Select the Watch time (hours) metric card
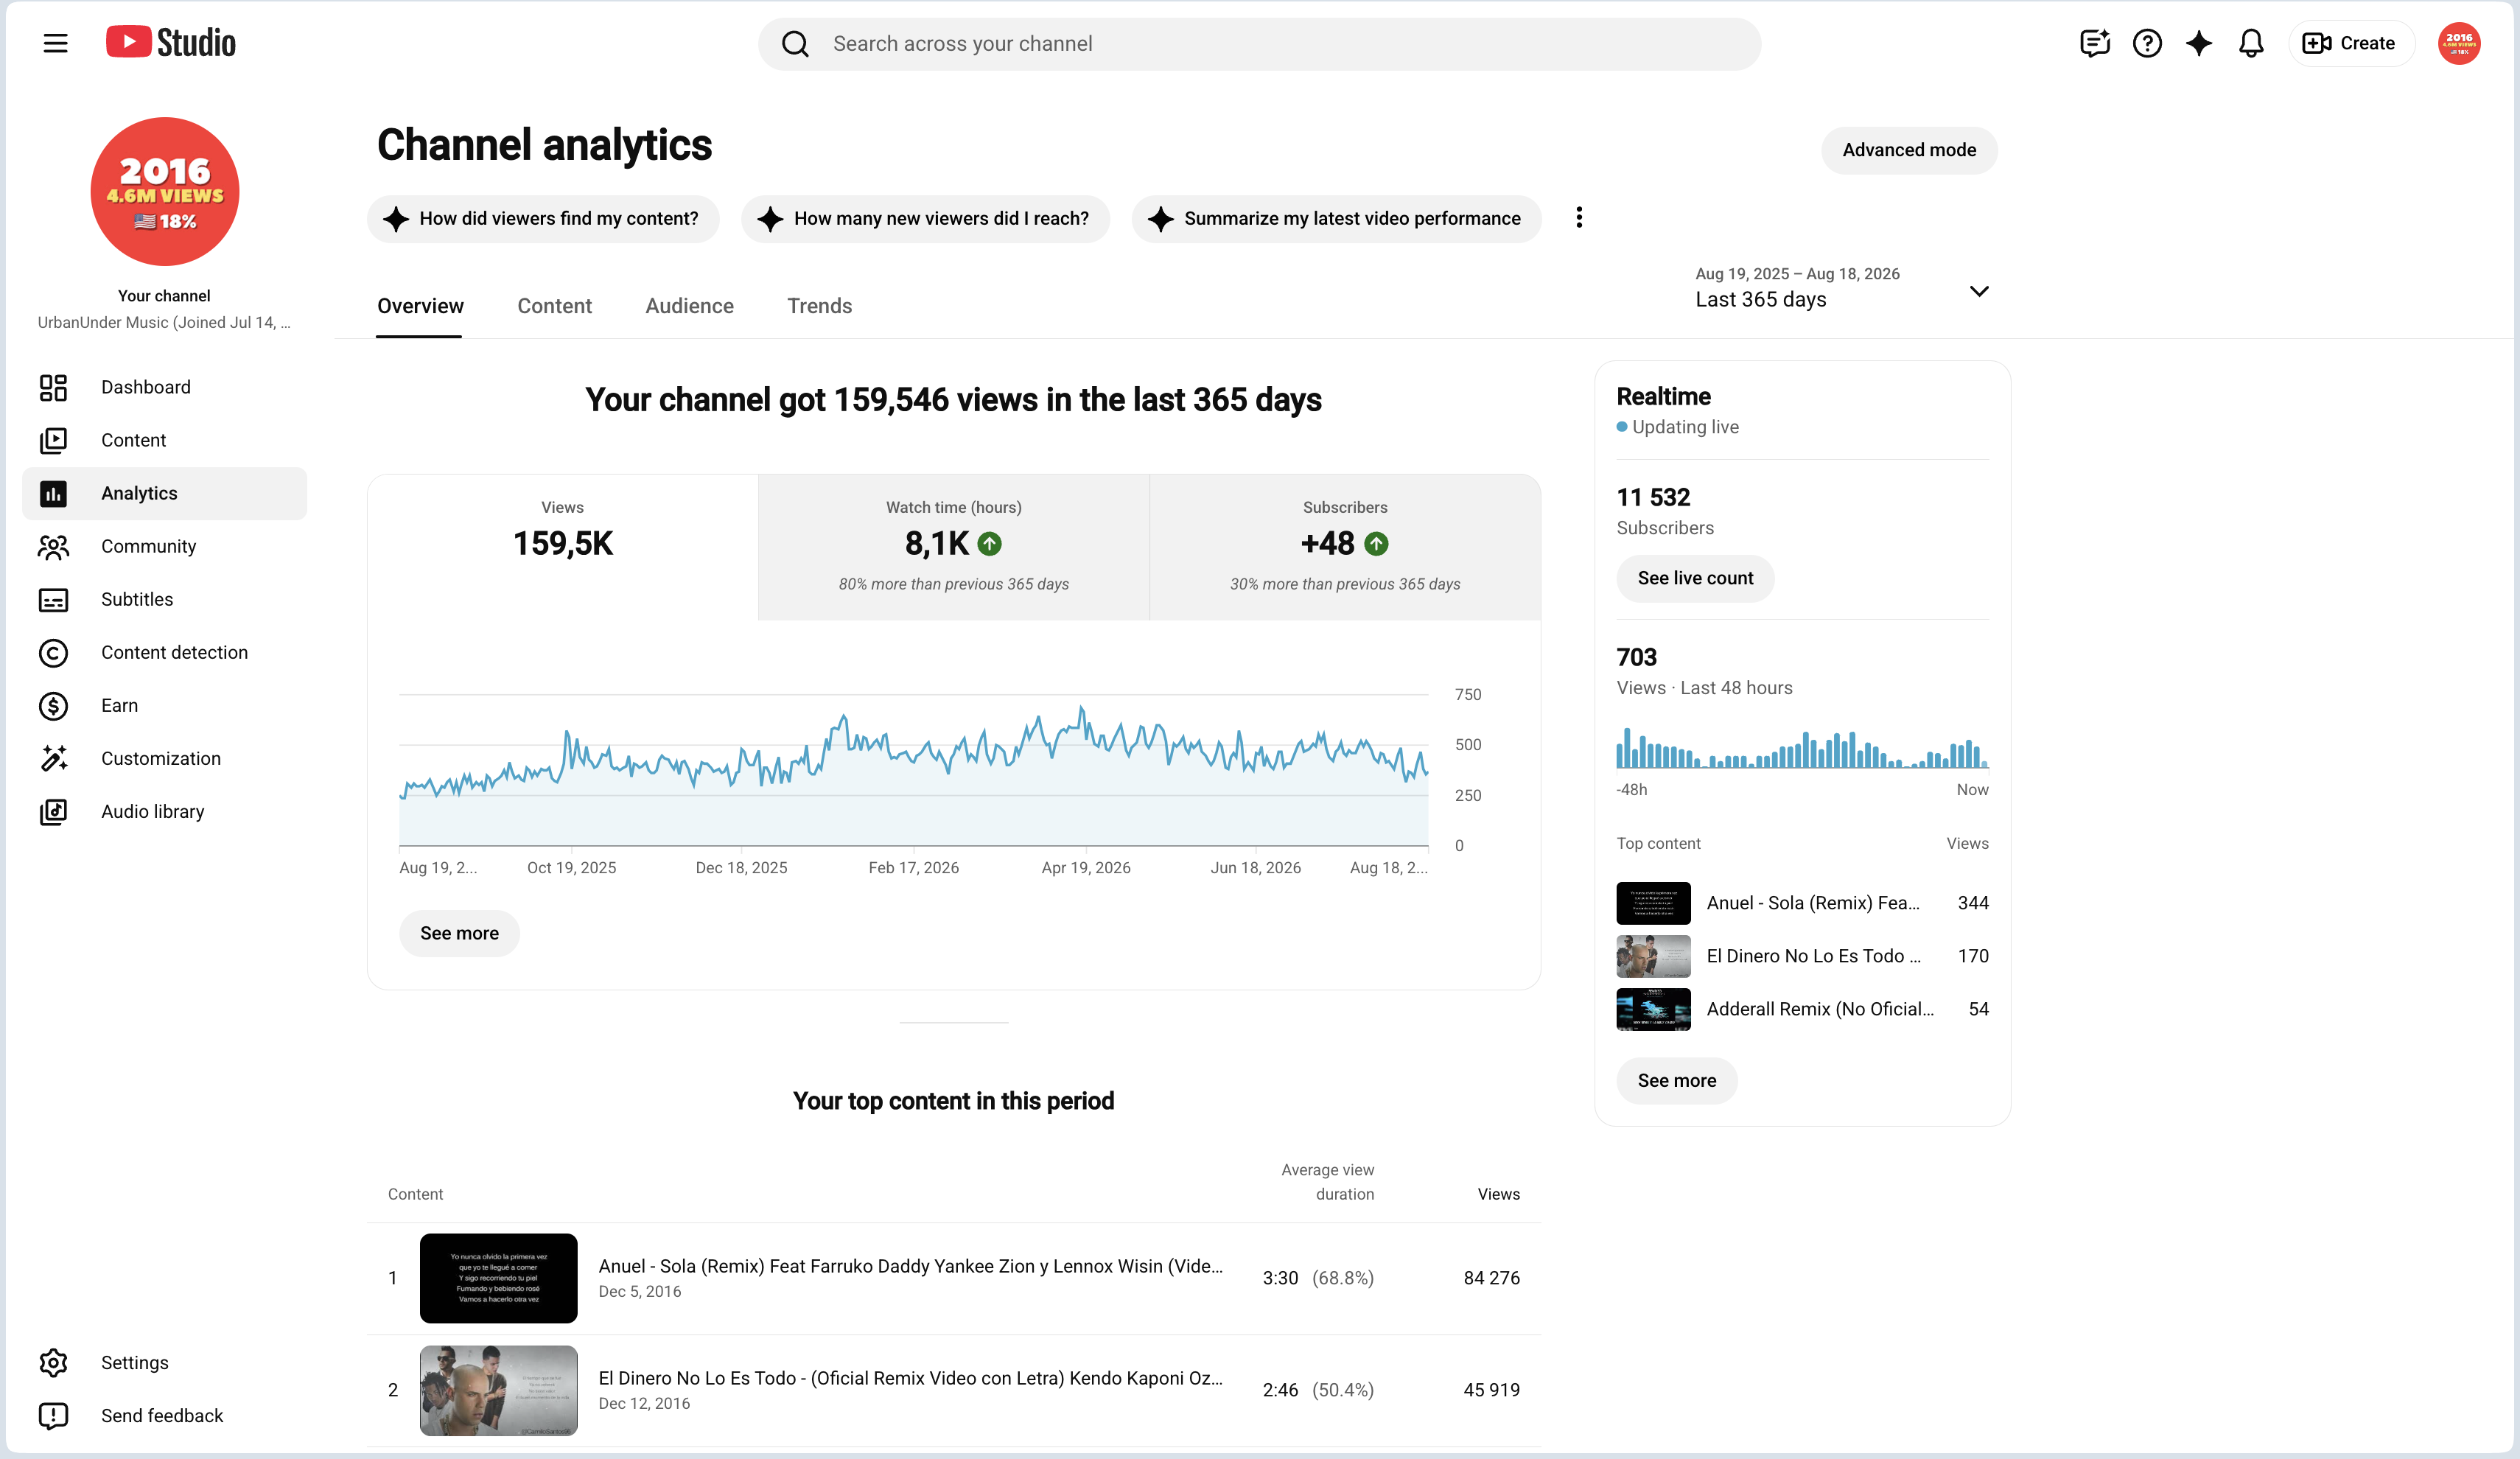The height and width of the screenshot is (1459, 2520). (953, 547)
